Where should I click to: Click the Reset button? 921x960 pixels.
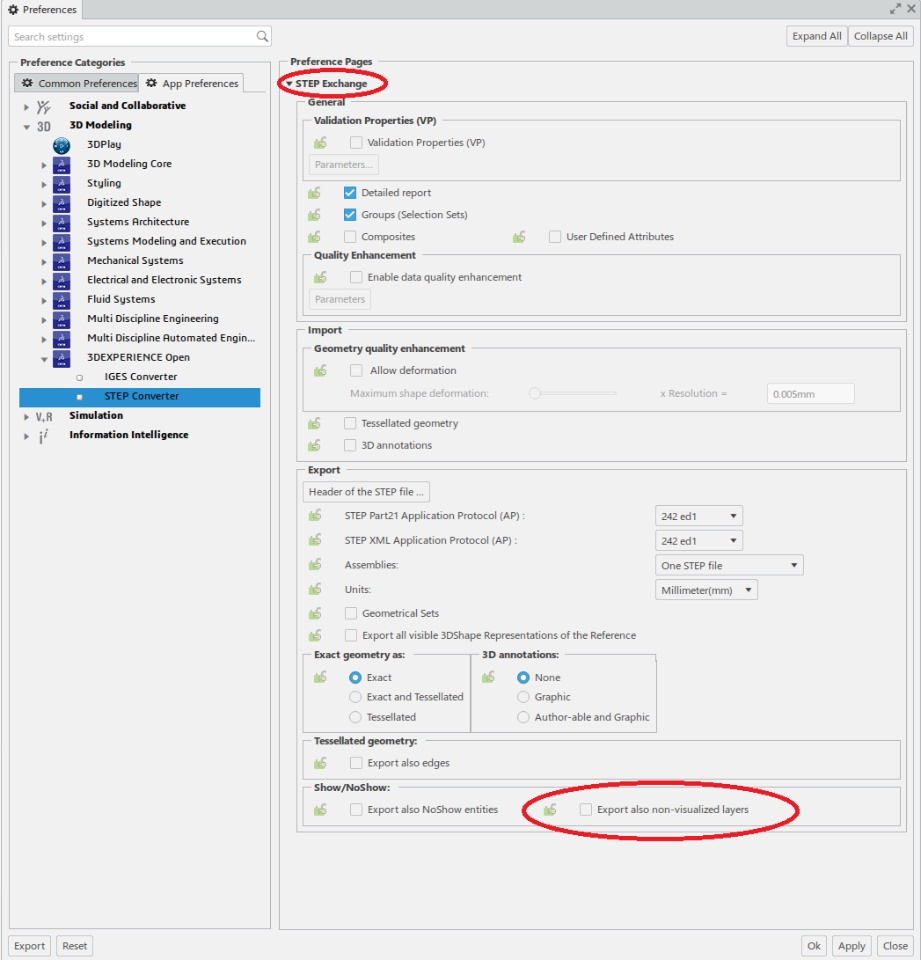(x=75, y=945)
